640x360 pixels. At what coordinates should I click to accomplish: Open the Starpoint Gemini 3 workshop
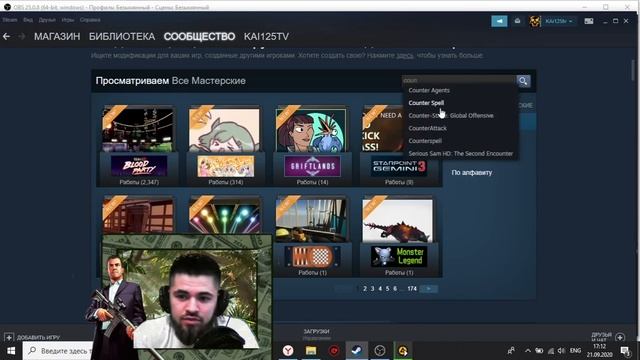(x=398, y=167)
